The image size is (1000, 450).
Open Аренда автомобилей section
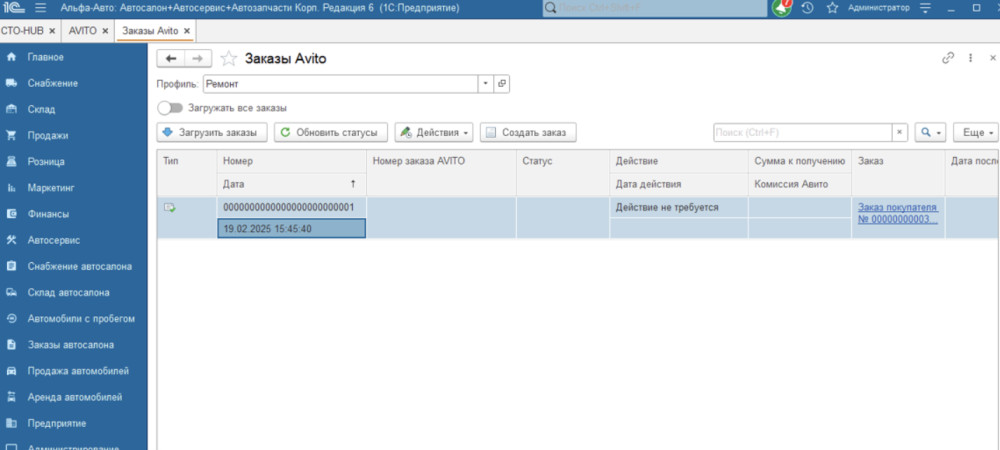[x=73, y=397]
